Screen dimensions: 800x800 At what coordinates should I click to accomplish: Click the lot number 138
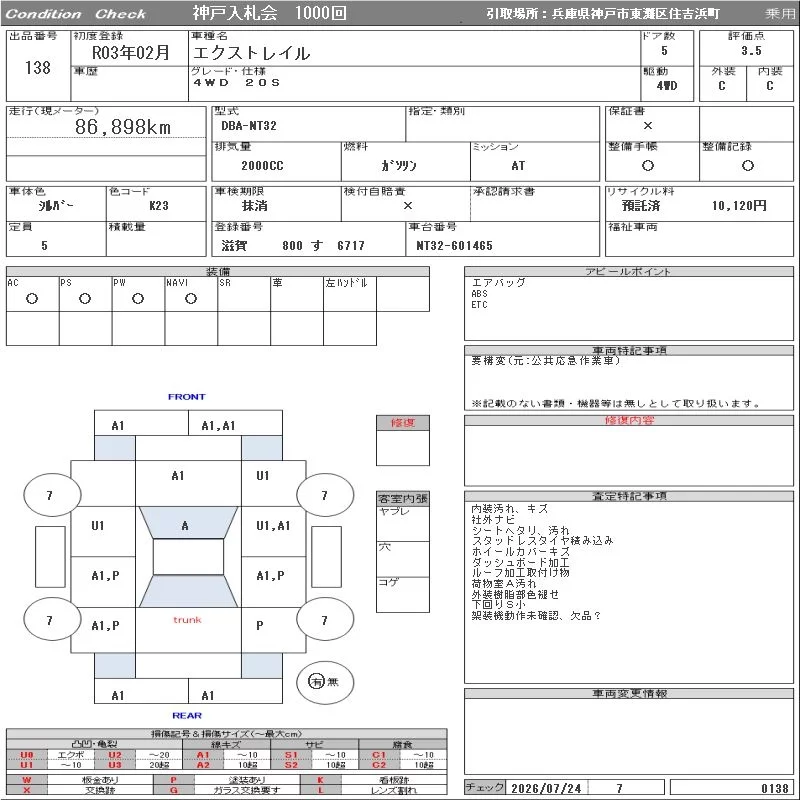point(38,68)
